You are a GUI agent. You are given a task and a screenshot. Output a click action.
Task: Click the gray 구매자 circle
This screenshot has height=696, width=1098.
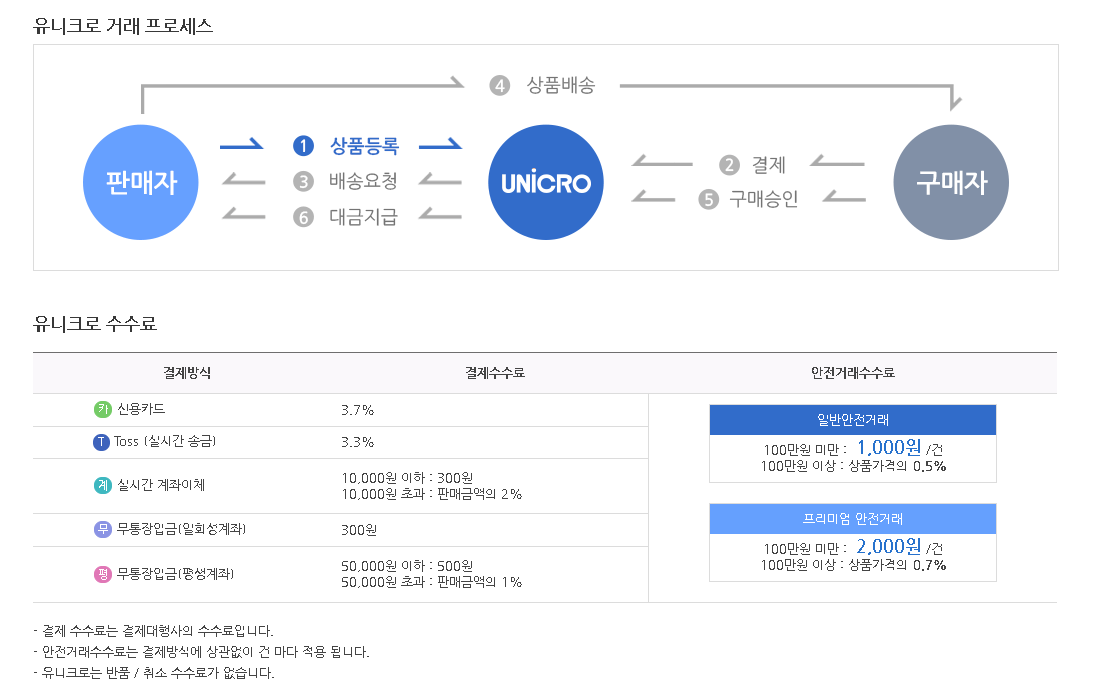point(951,182)
